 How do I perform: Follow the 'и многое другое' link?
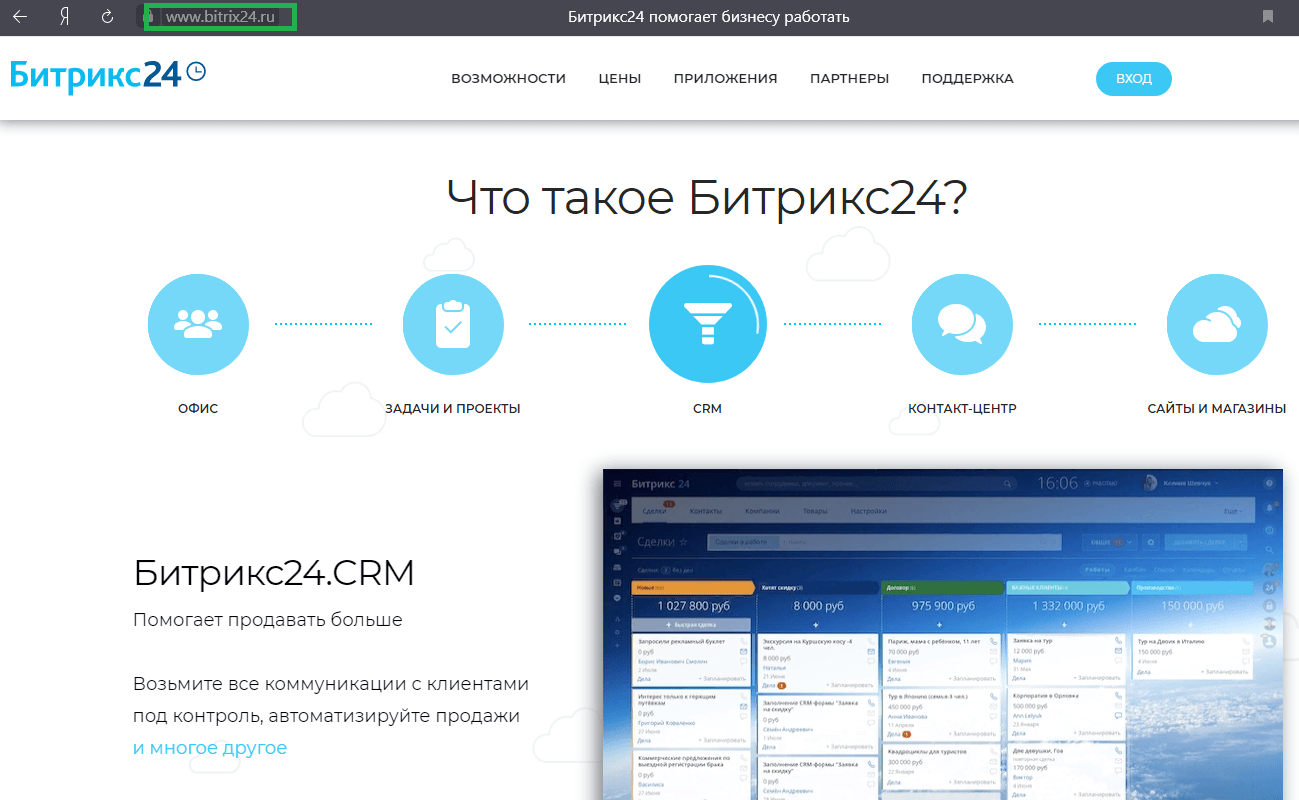[210, 748]
